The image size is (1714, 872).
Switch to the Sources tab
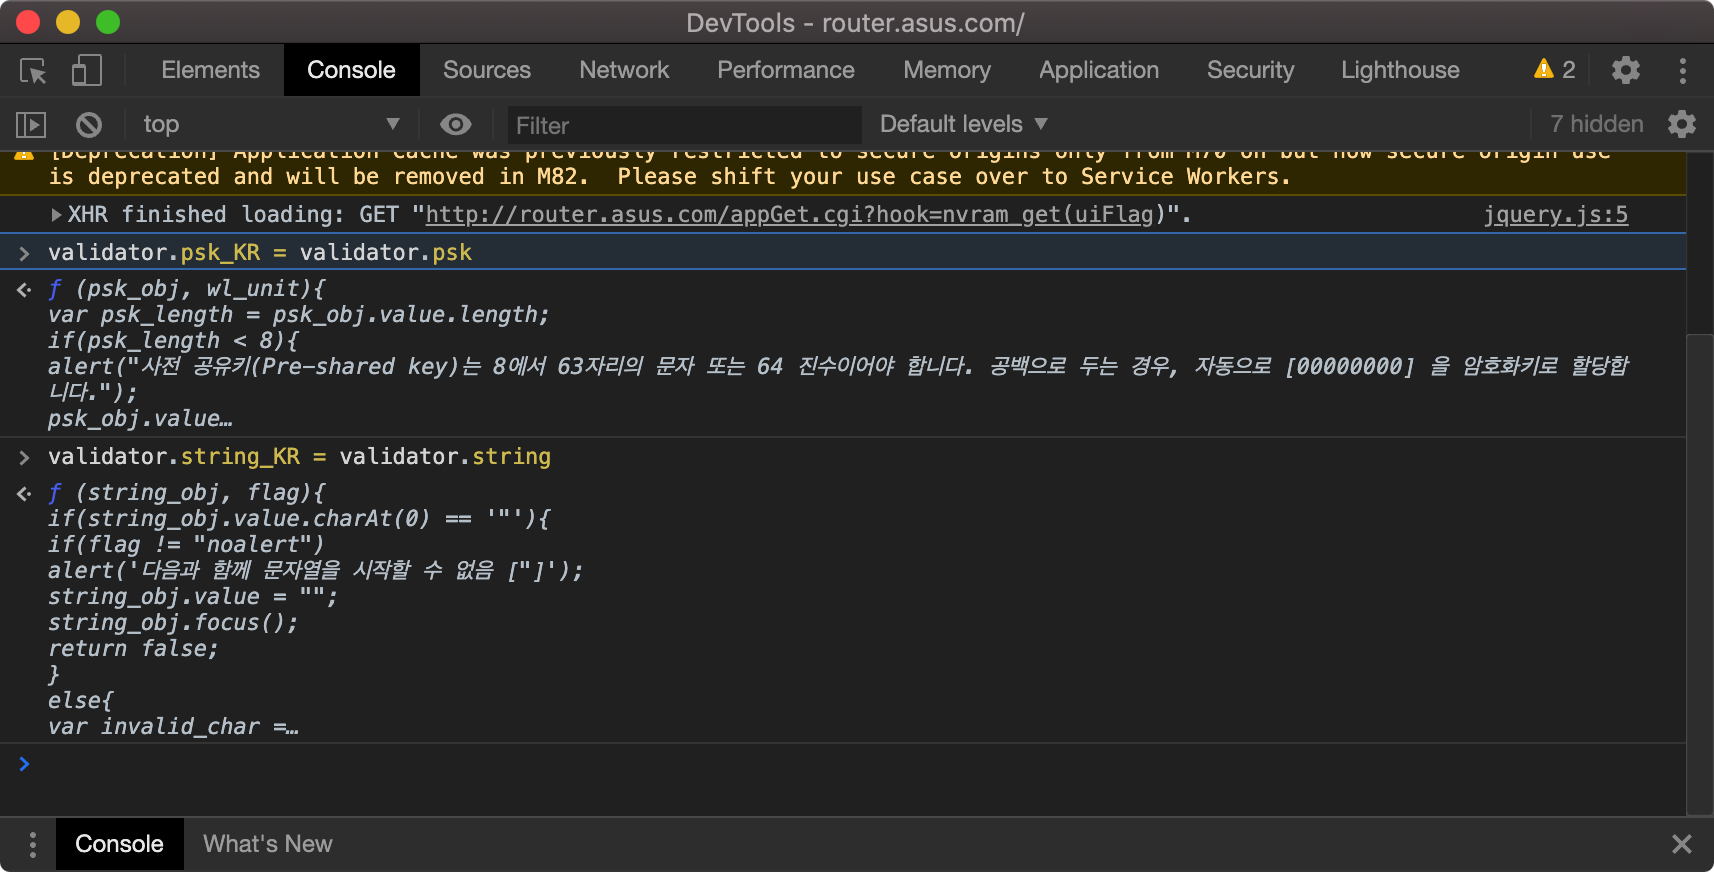point(487,70)
